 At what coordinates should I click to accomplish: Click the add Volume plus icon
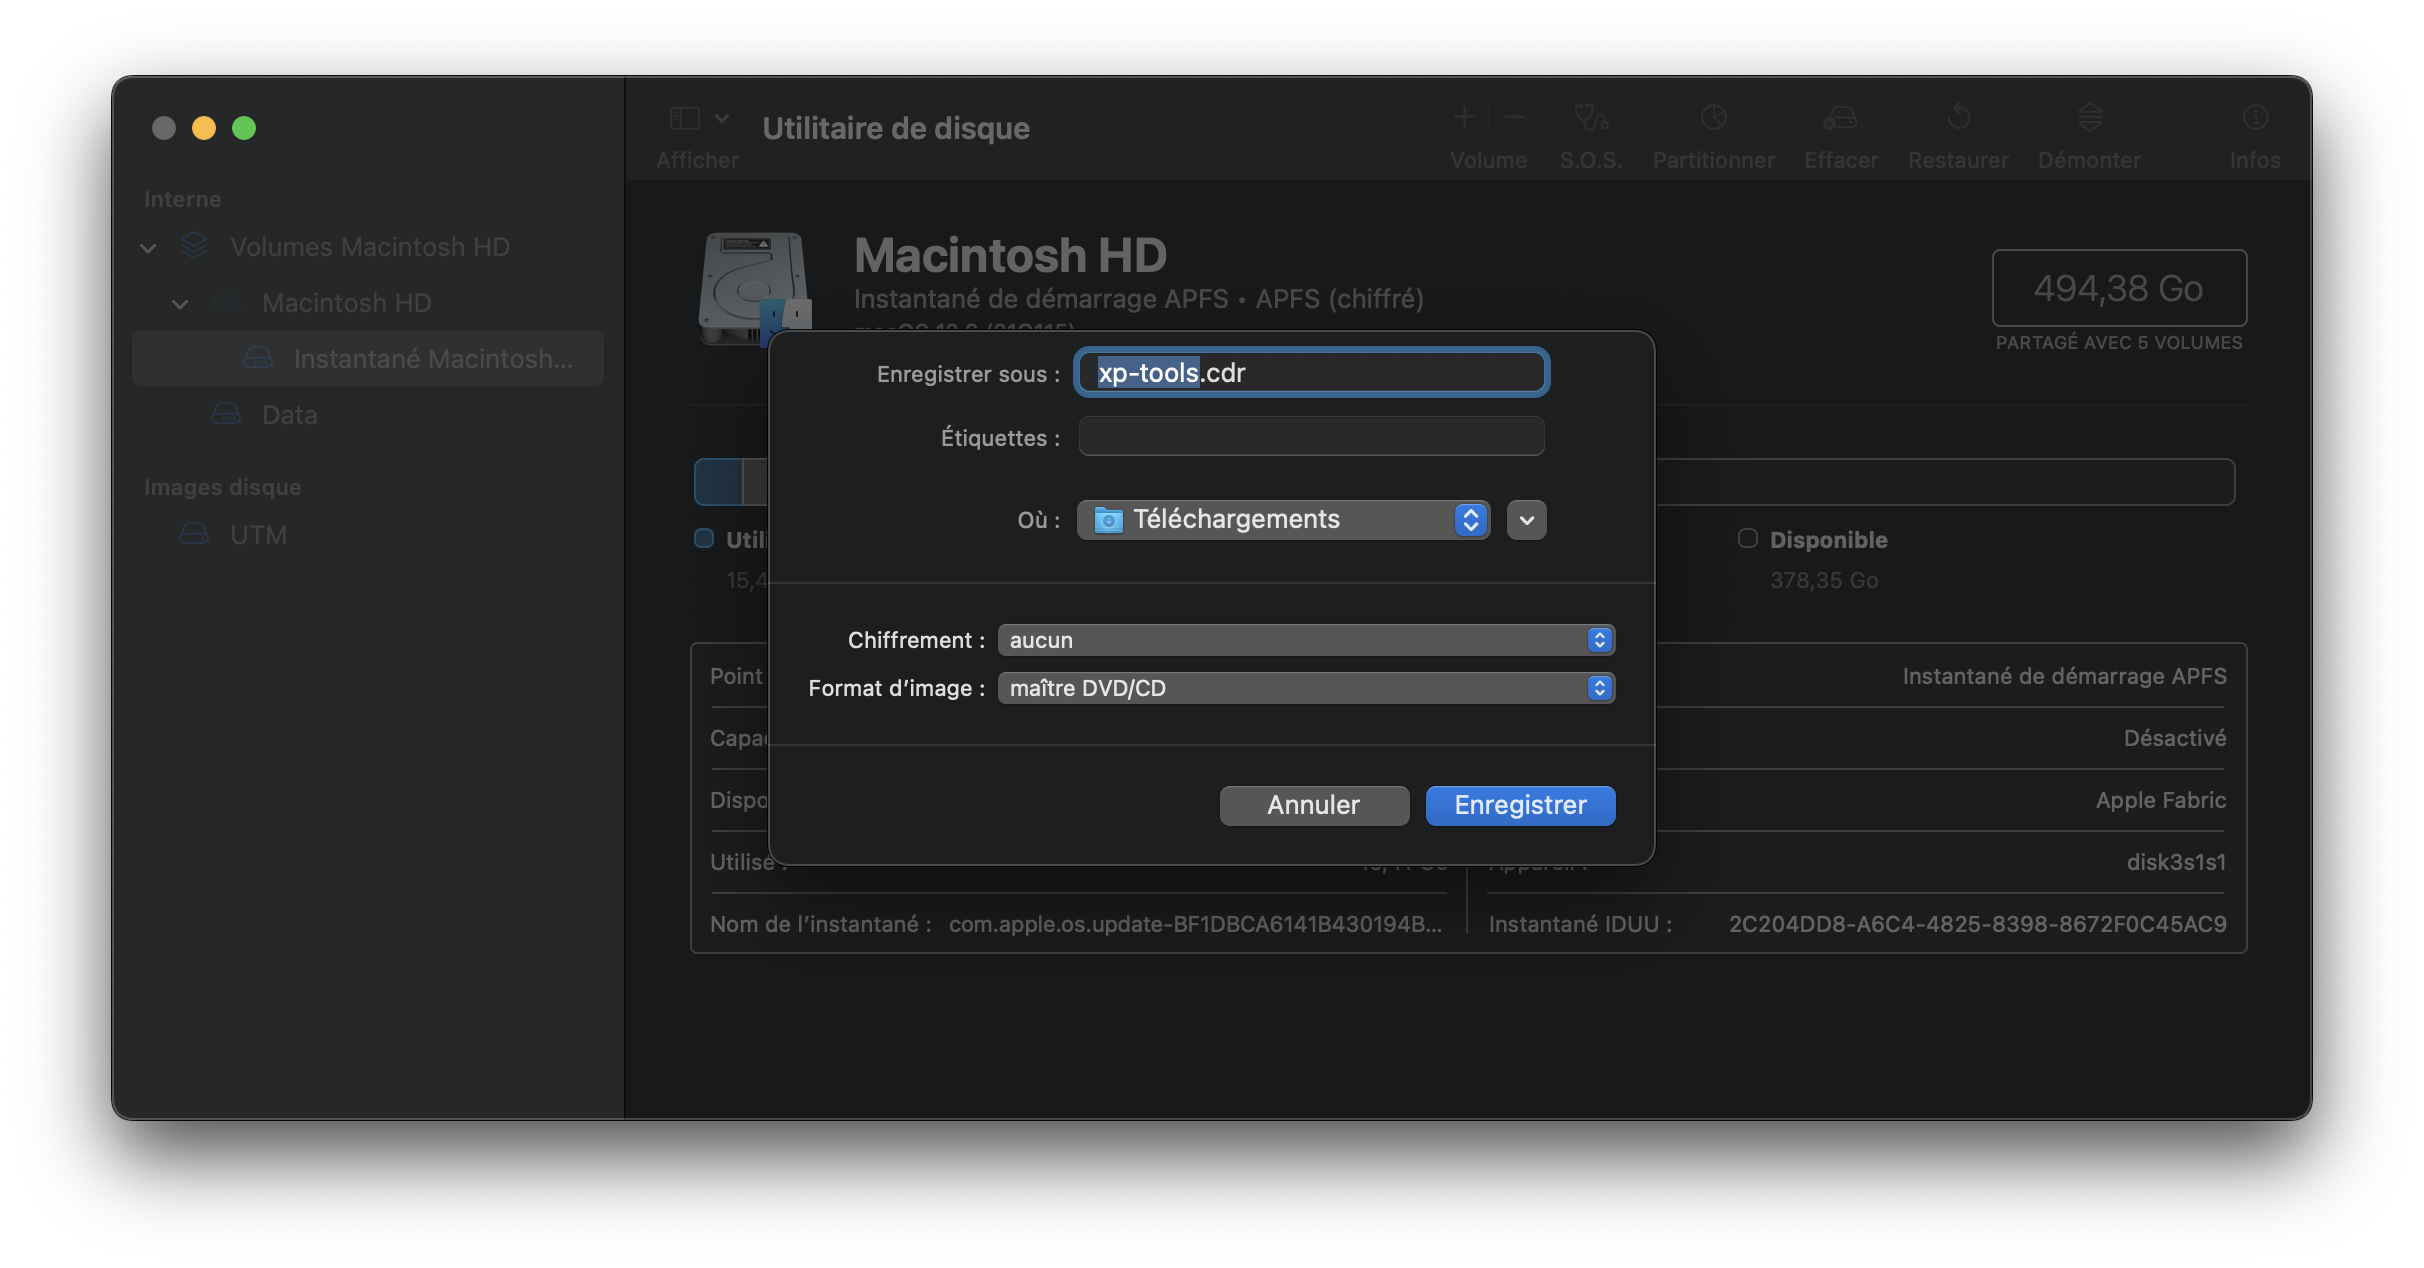pyautogui.click(x=1464, y=118)
